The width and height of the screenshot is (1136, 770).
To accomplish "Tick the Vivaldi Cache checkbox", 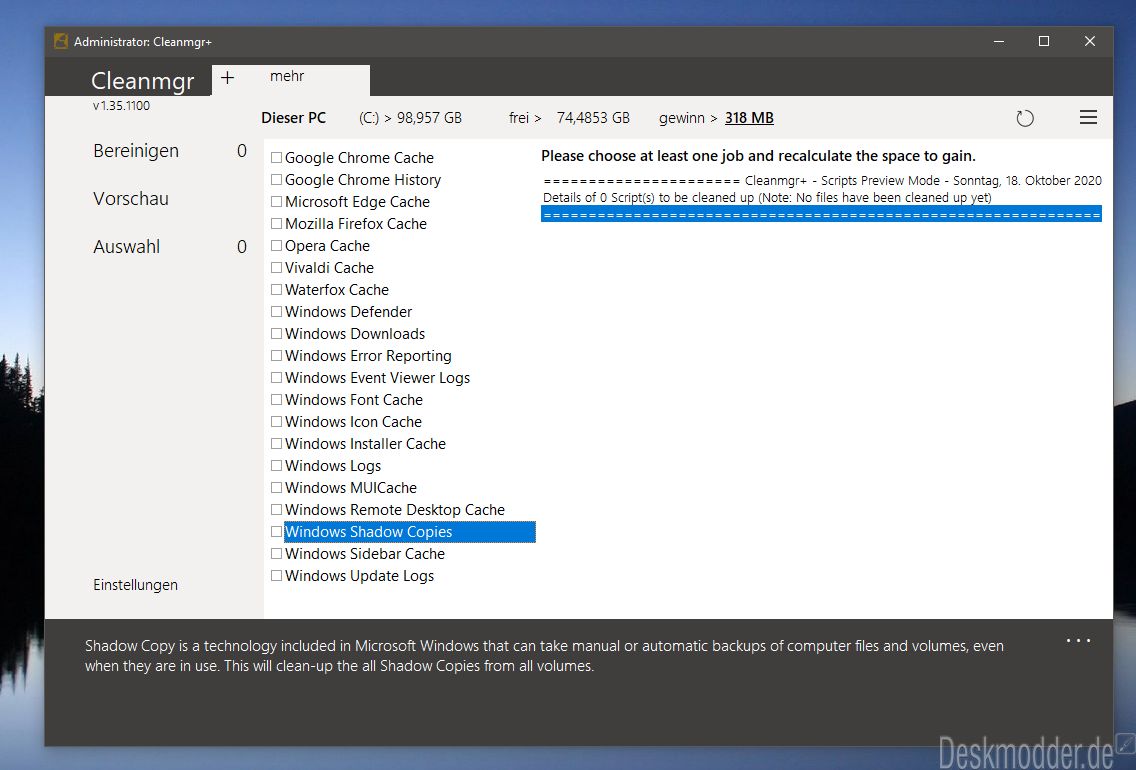I will [x=276, y=267].
